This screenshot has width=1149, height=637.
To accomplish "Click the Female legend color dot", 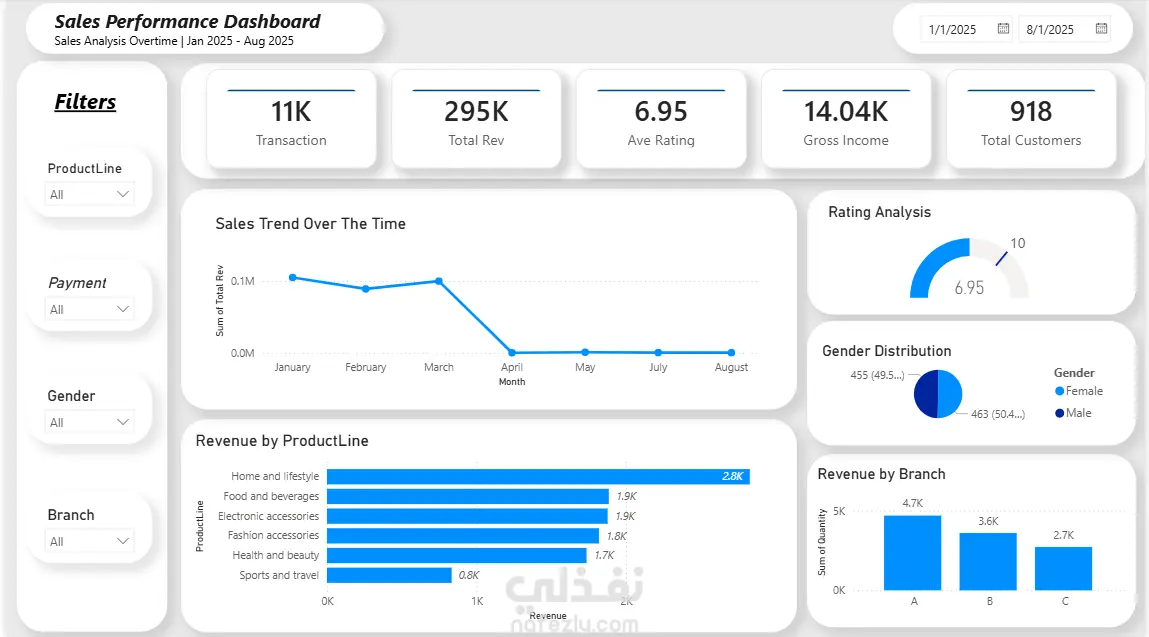I will pyautogui.click(x=1059, y=391).
